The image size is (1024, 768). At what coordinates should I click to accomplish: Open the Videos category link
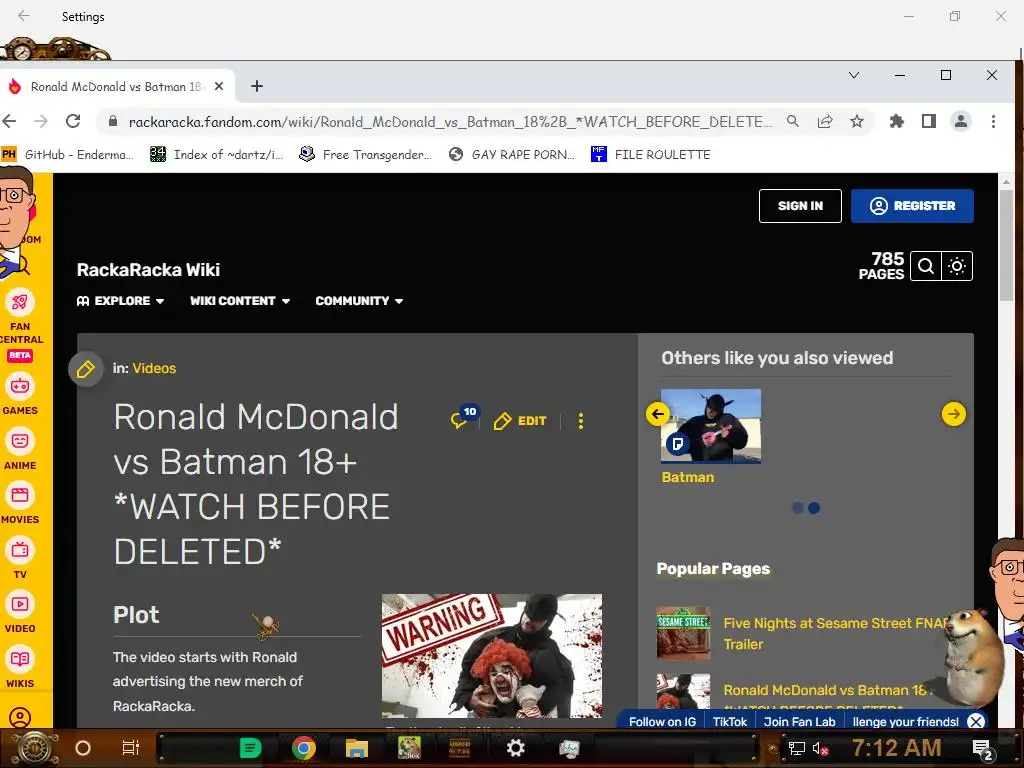click(x=154, y=368)
